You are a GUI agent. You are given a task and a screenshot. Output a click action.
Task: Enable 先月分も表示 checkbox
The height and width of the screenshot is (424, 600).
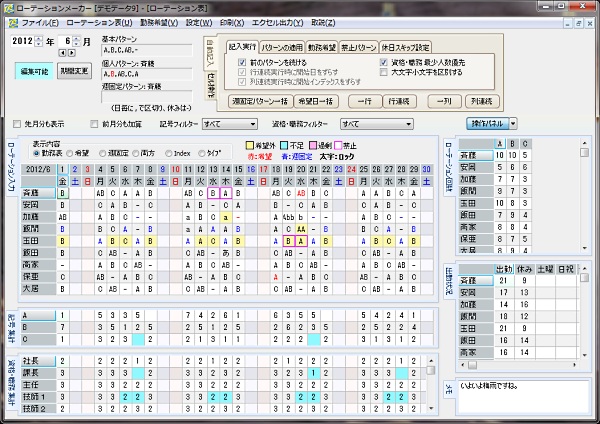[17, 124]
